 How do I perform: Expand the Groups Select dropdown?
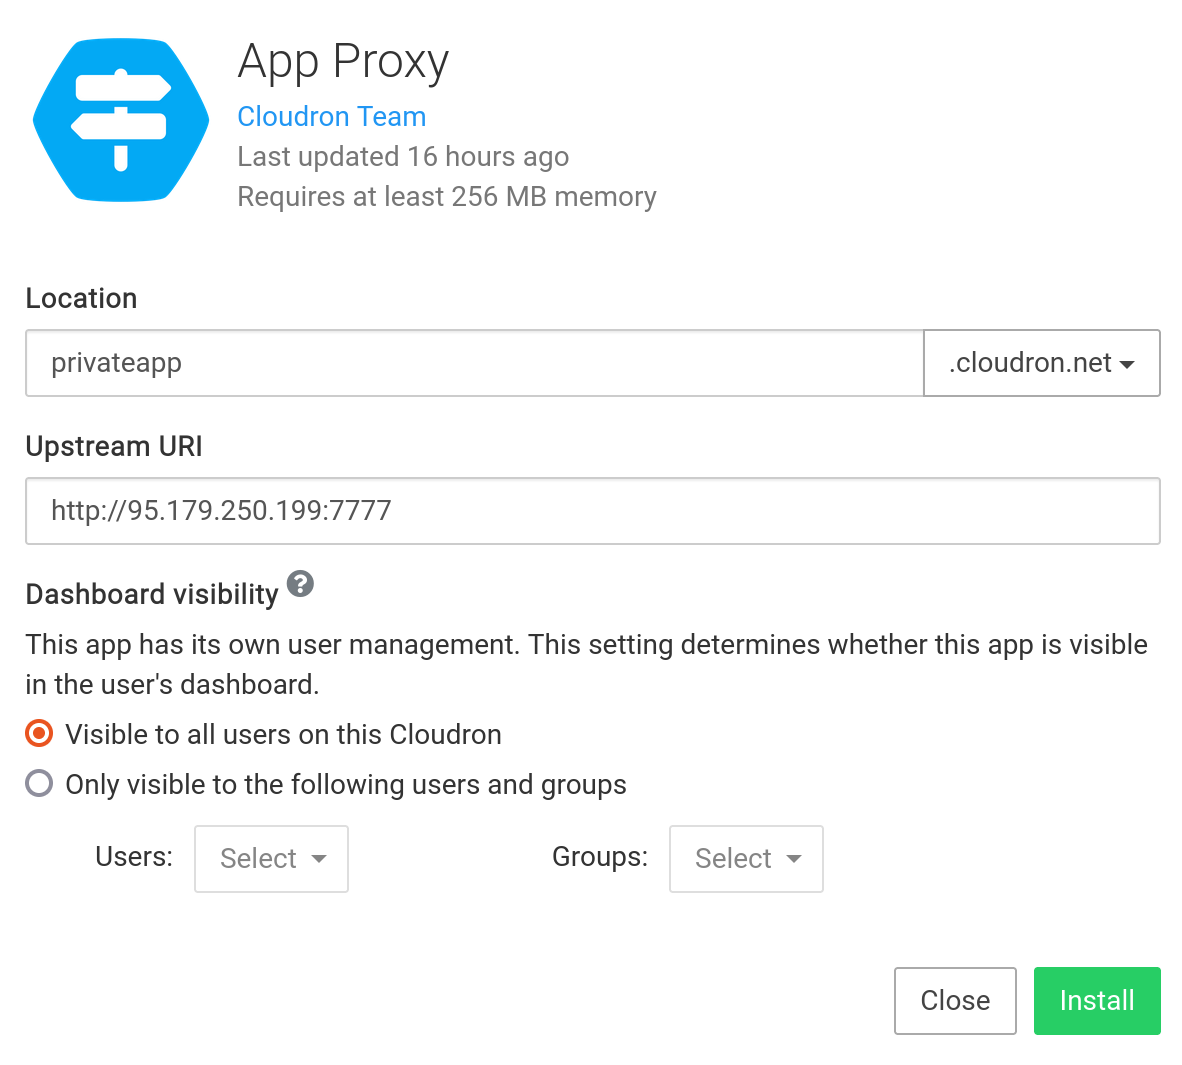(746, 858)
